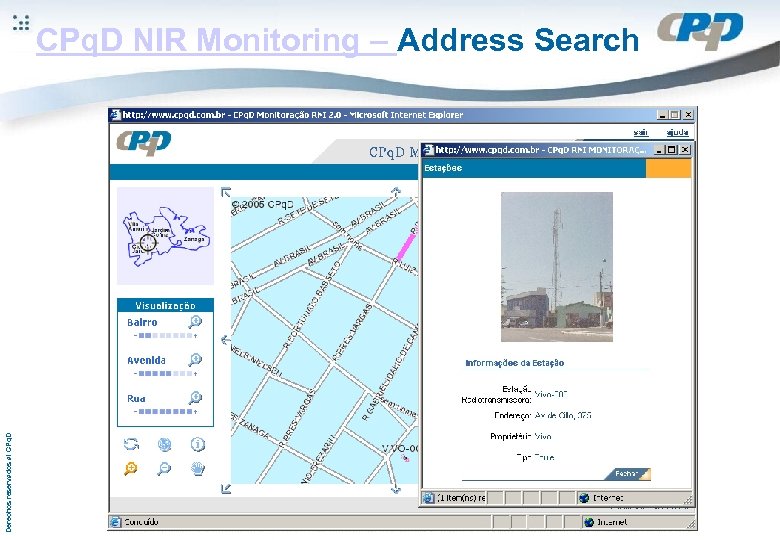Adjust the Rua zoom level bar
The image size is (780, 540).
[165, 412]
